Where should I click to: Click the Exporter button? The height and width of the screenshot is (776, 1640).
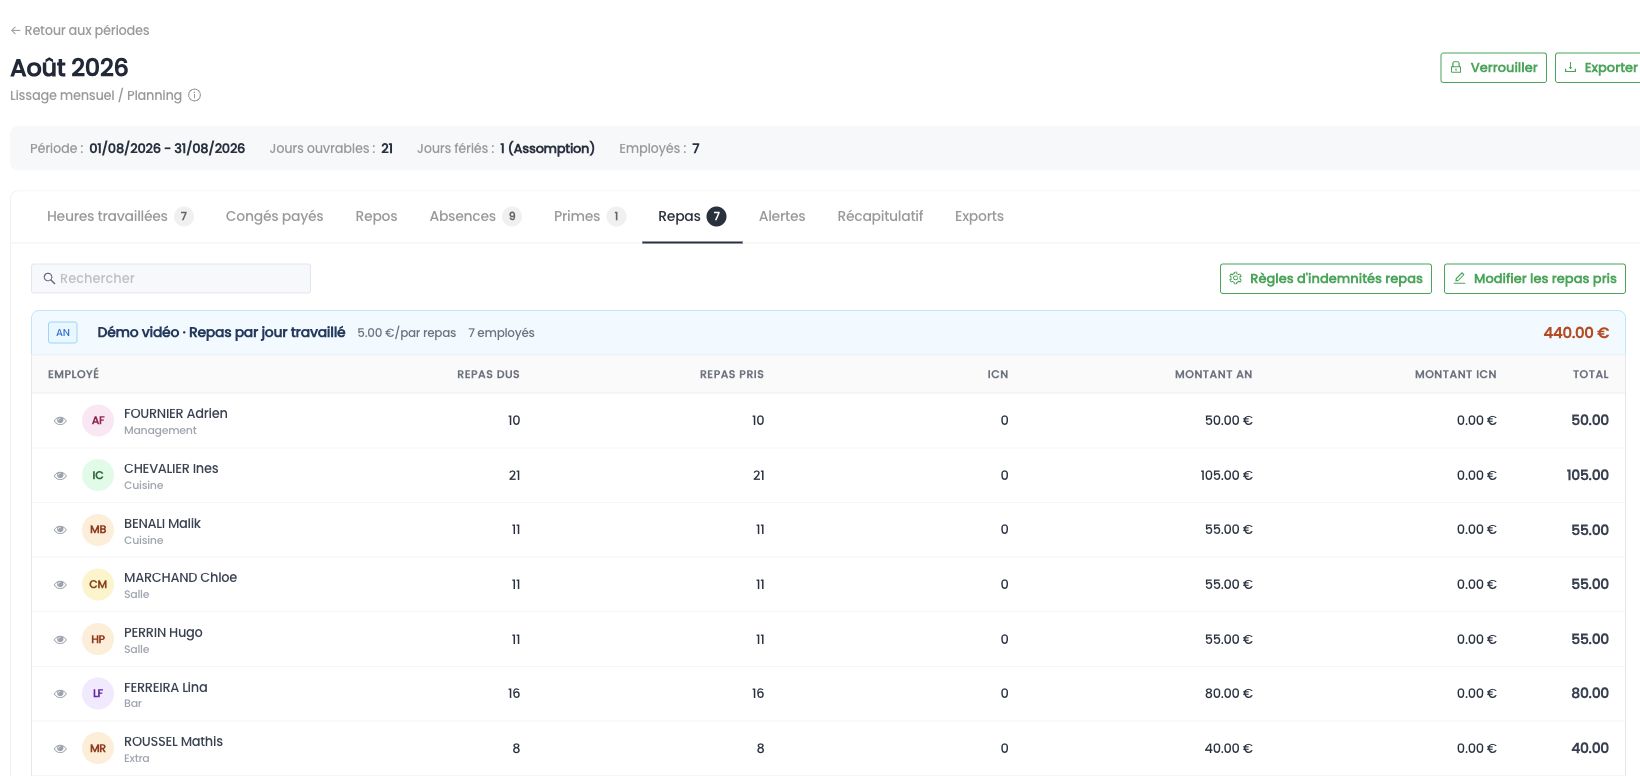1600,68
